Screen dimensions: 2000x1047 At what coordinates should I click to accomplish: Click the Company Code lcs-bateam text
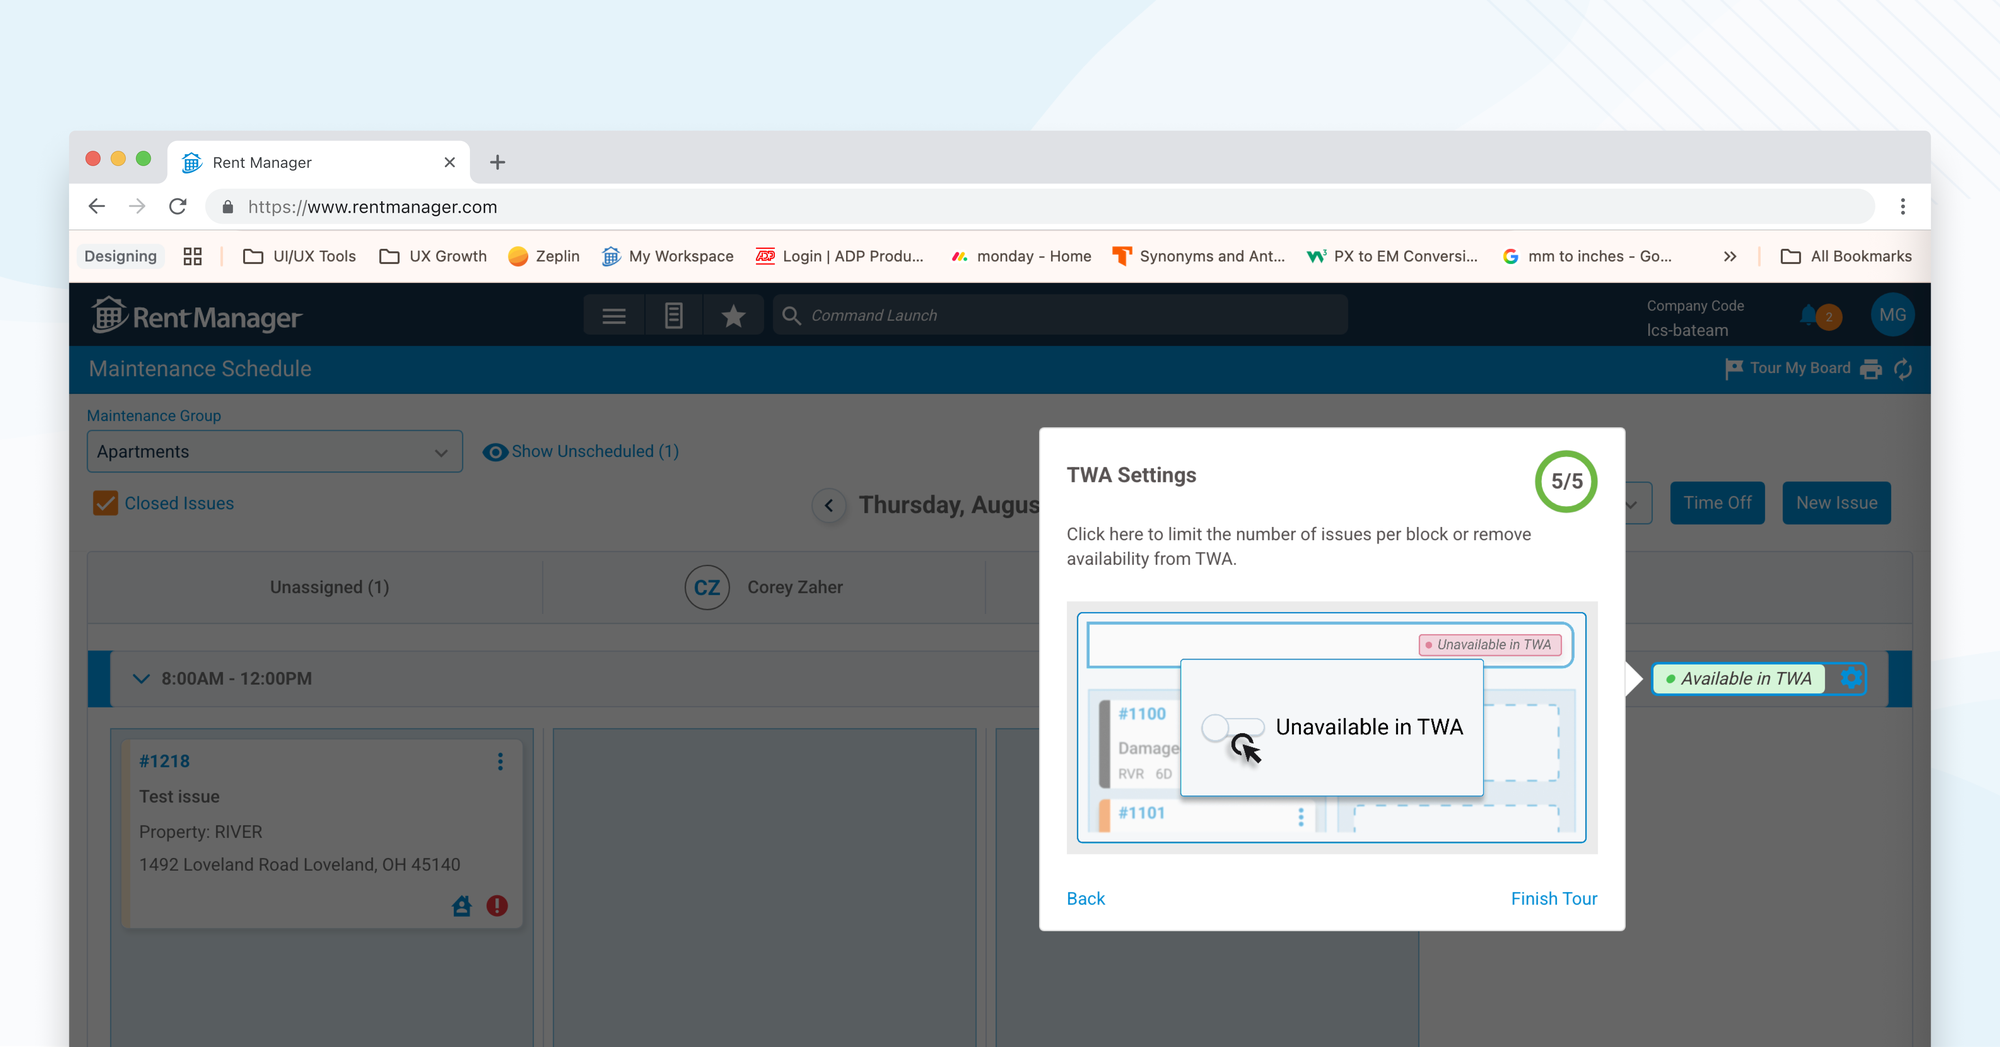tap(1695, 318)
